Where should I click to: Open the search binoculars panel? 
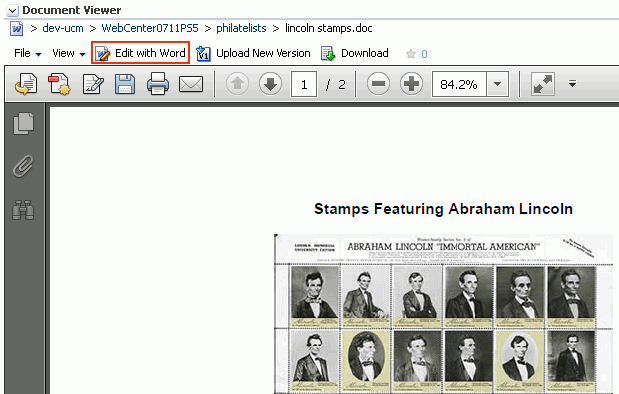click(x=23, y=210)
